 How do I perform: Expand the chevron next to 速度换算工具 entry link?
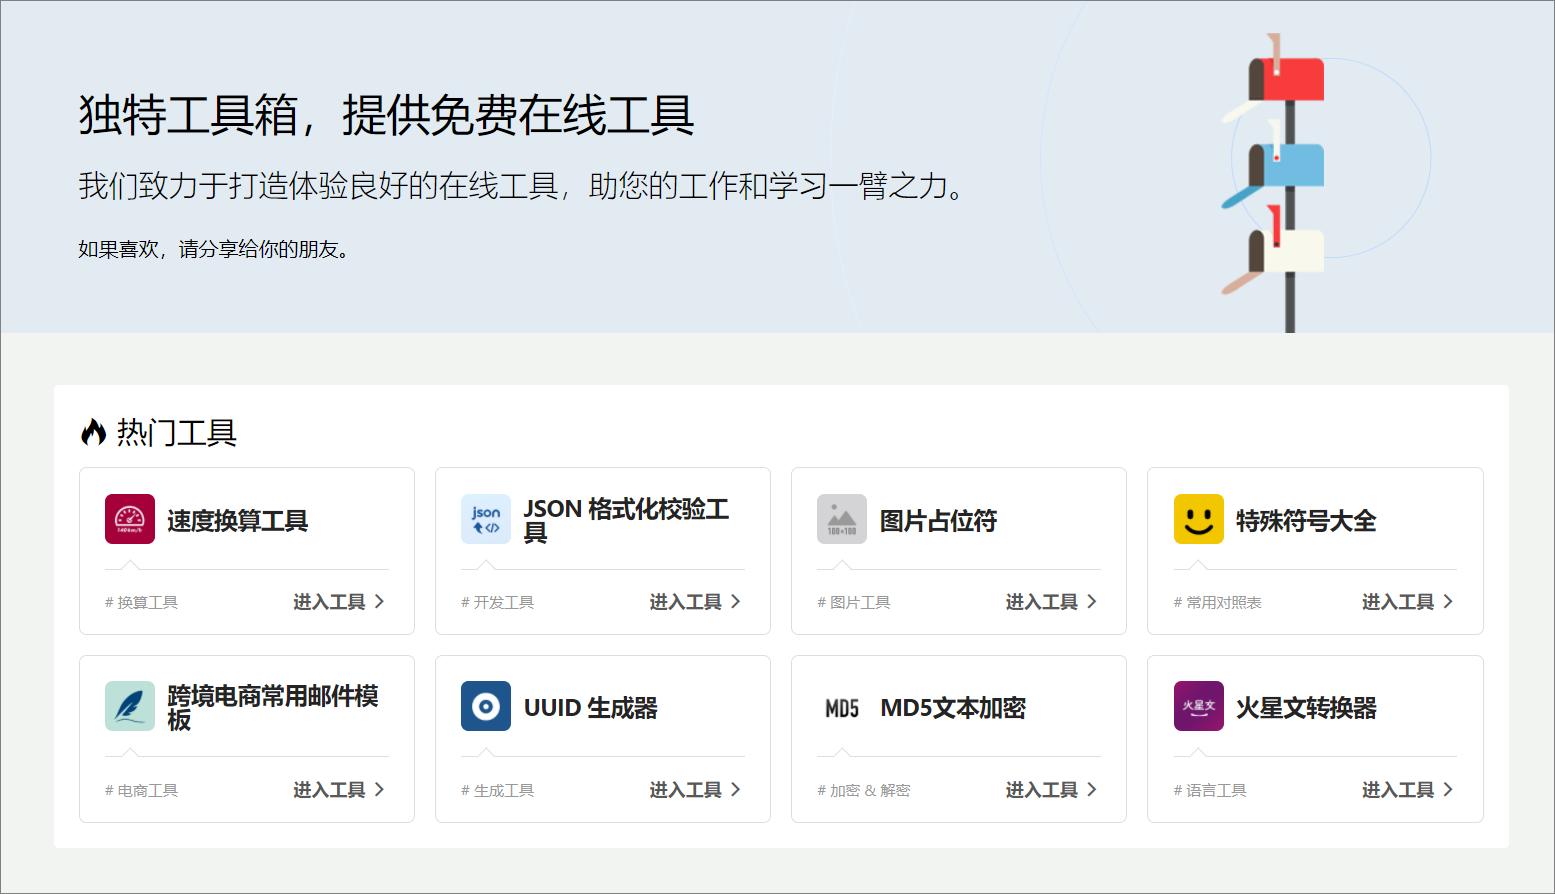(x=379, y=601)
